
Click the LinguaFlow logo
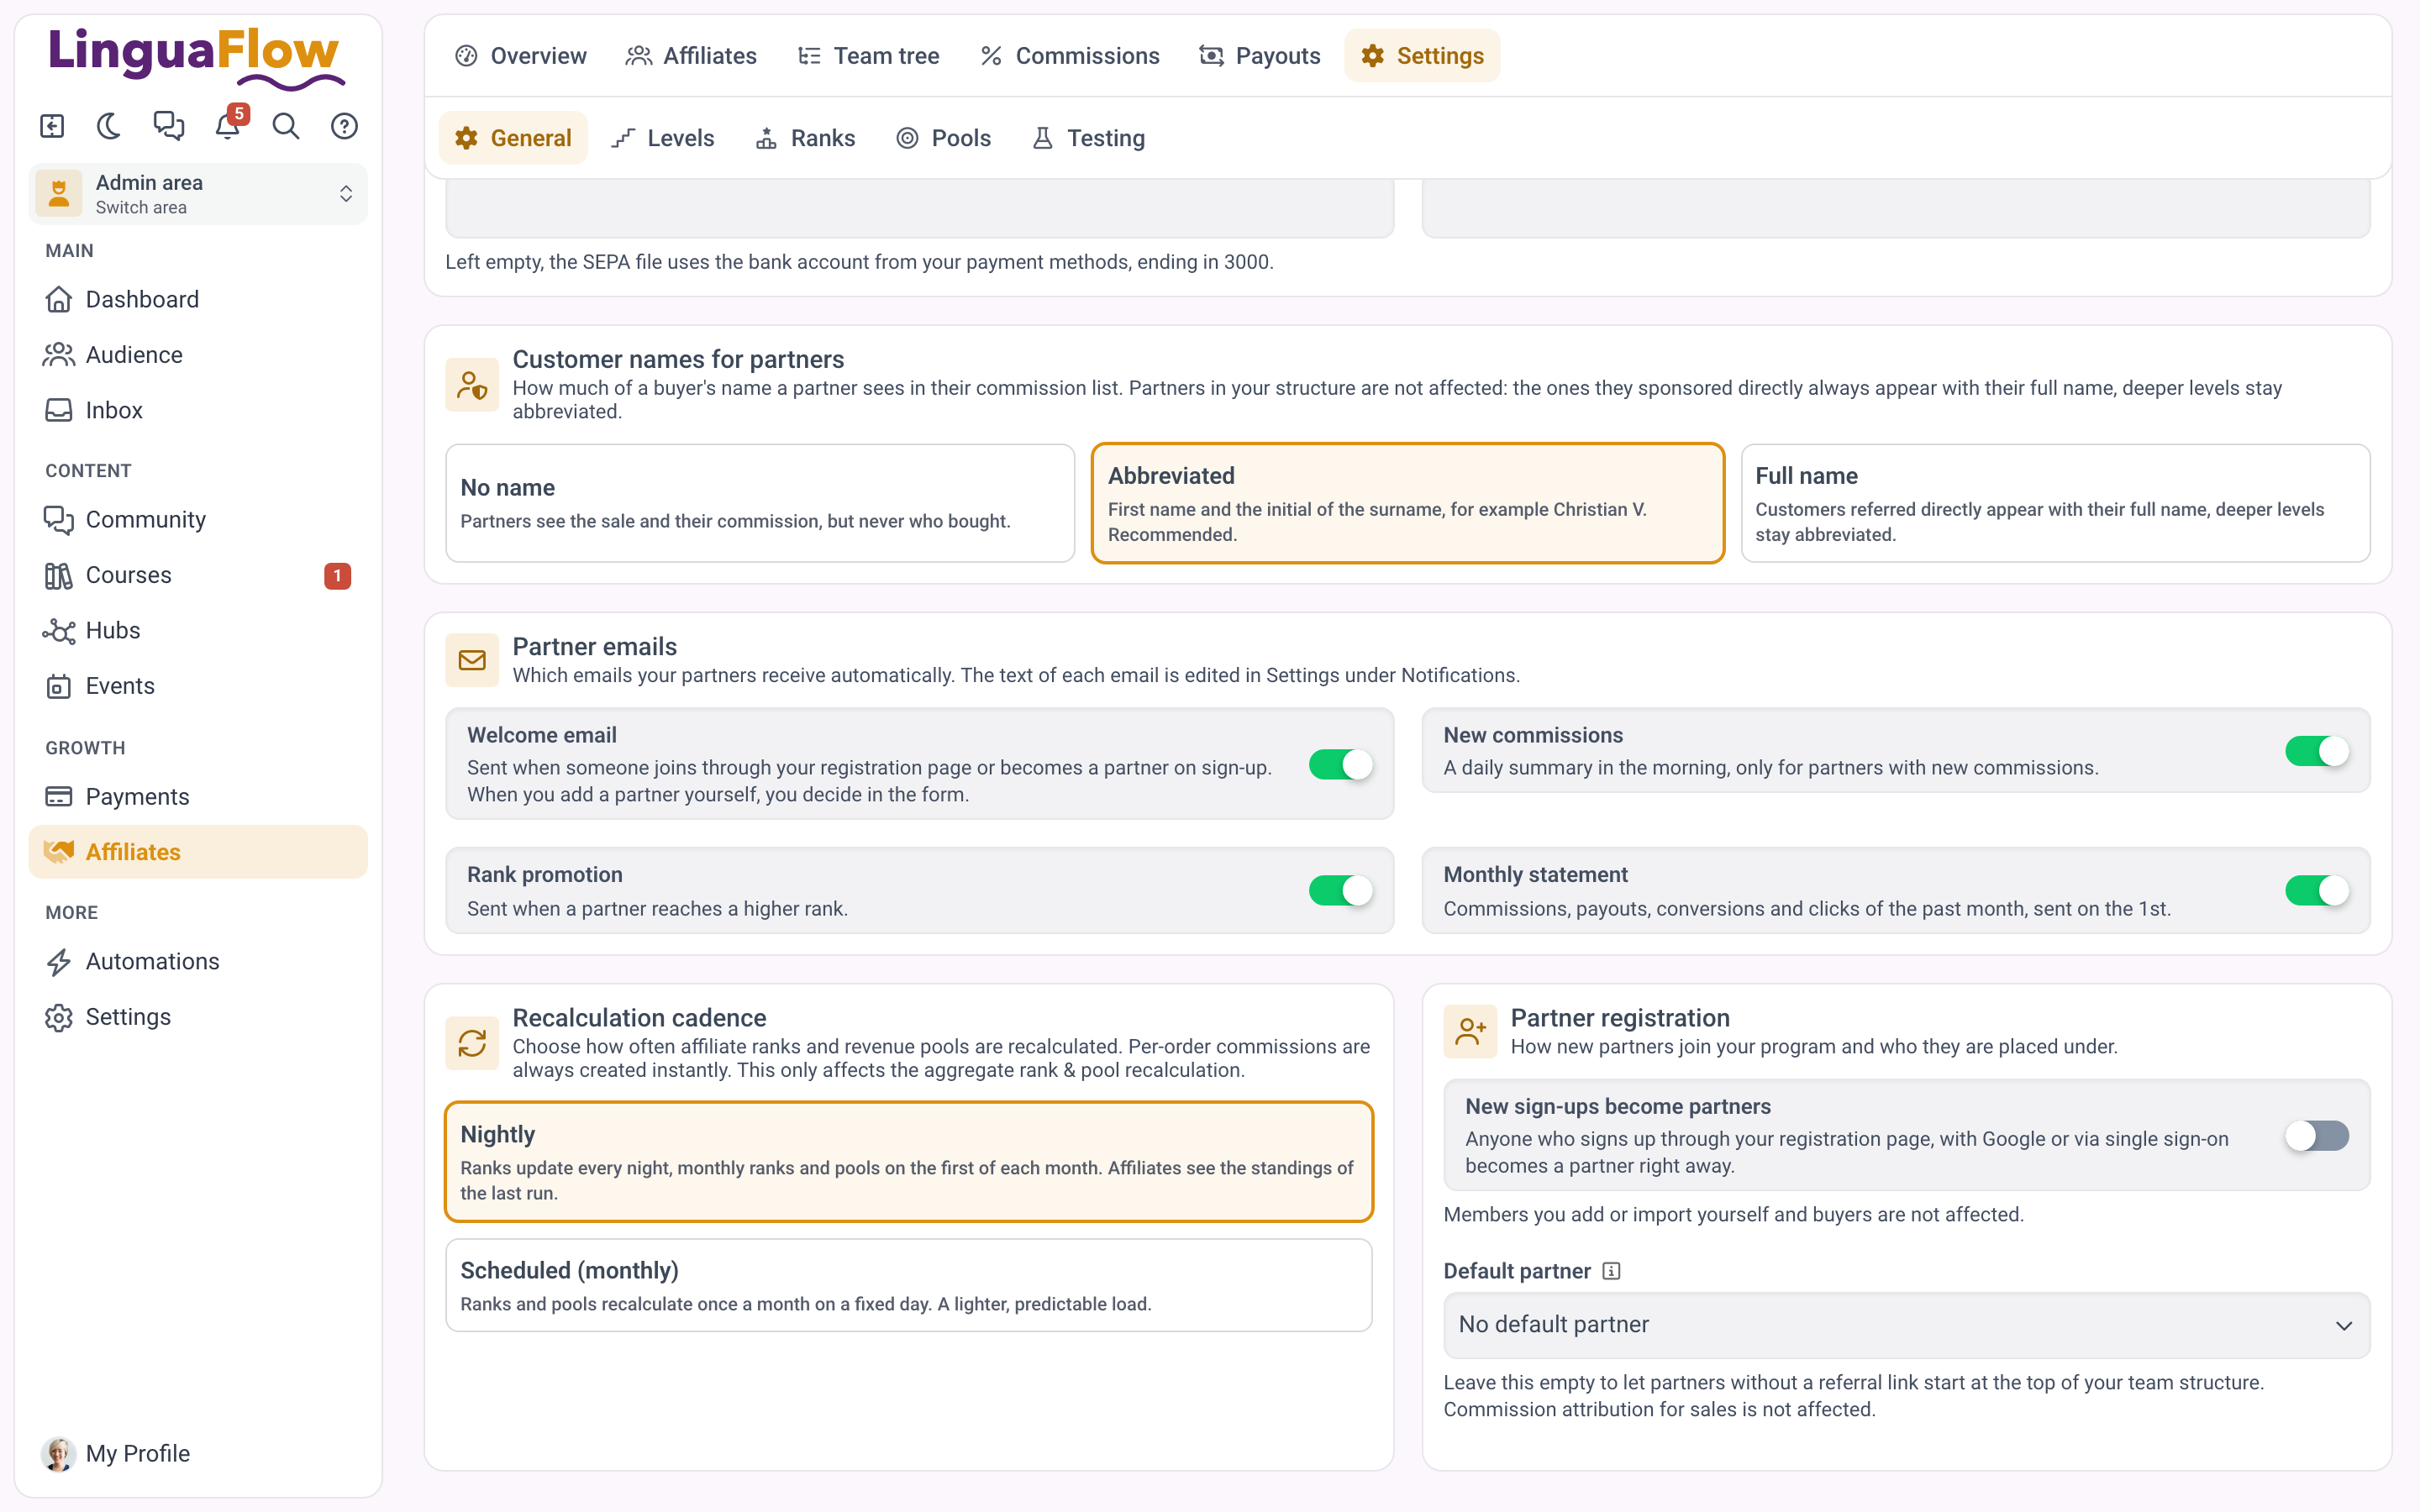196,57
